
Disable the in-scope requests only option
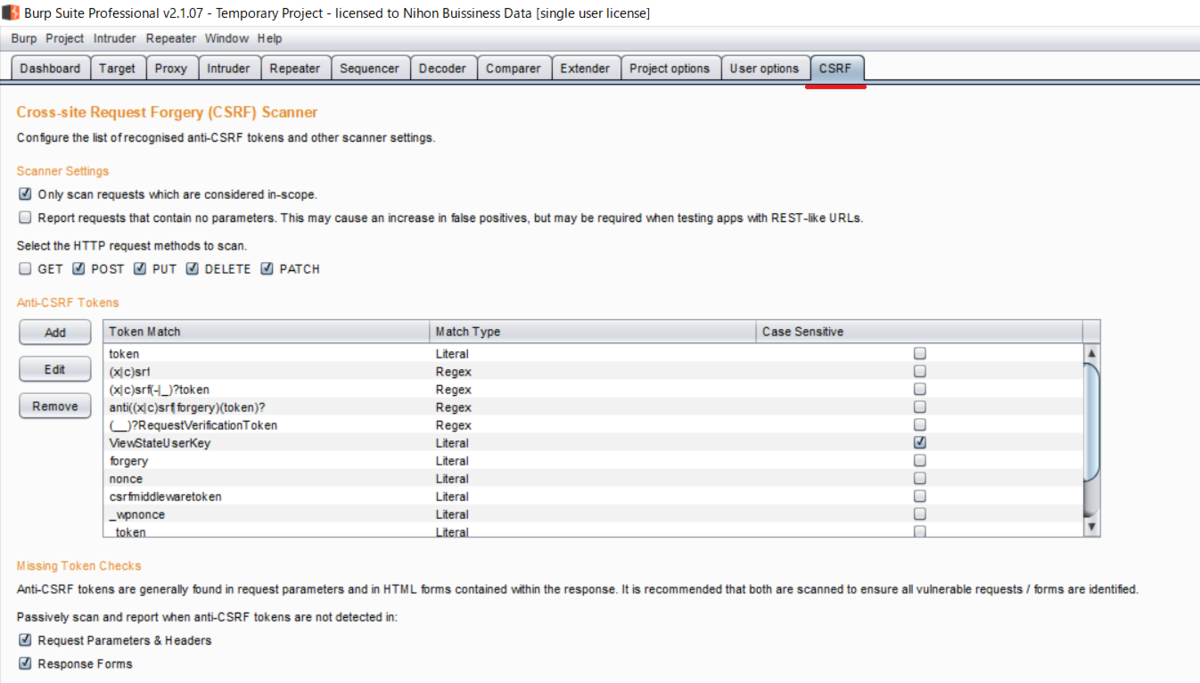coord(24,194)
